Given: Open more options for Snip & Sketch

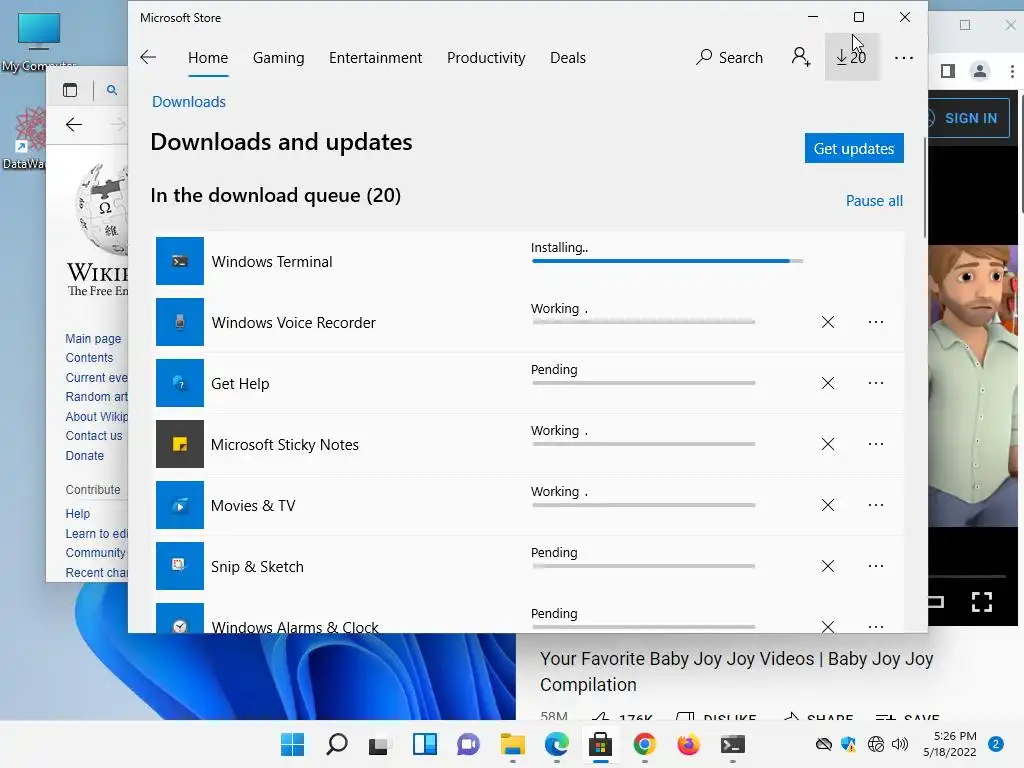Looking at the screenshot, I should click(876, 566).
